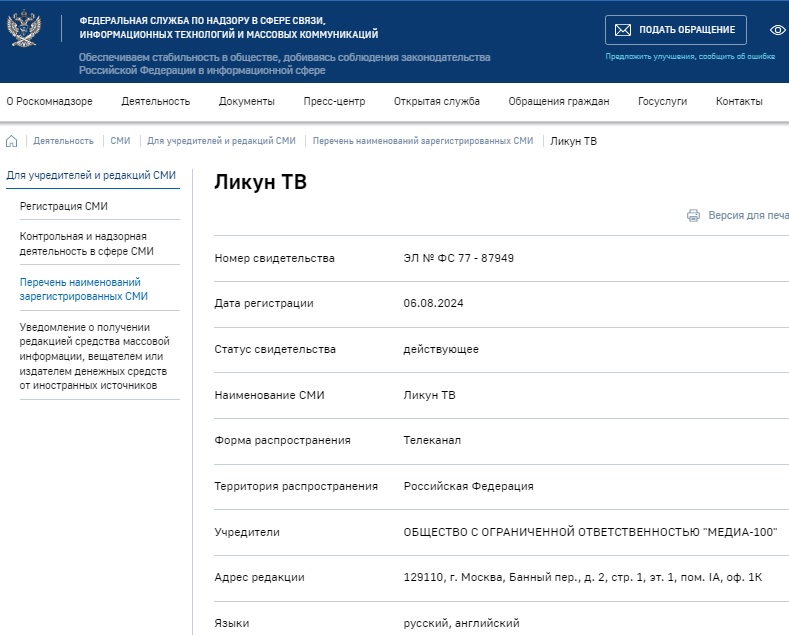Open the 'Деятельность' top menu item
The width and height of the screenshot is (789, 635).
click(x=155, y=102)
